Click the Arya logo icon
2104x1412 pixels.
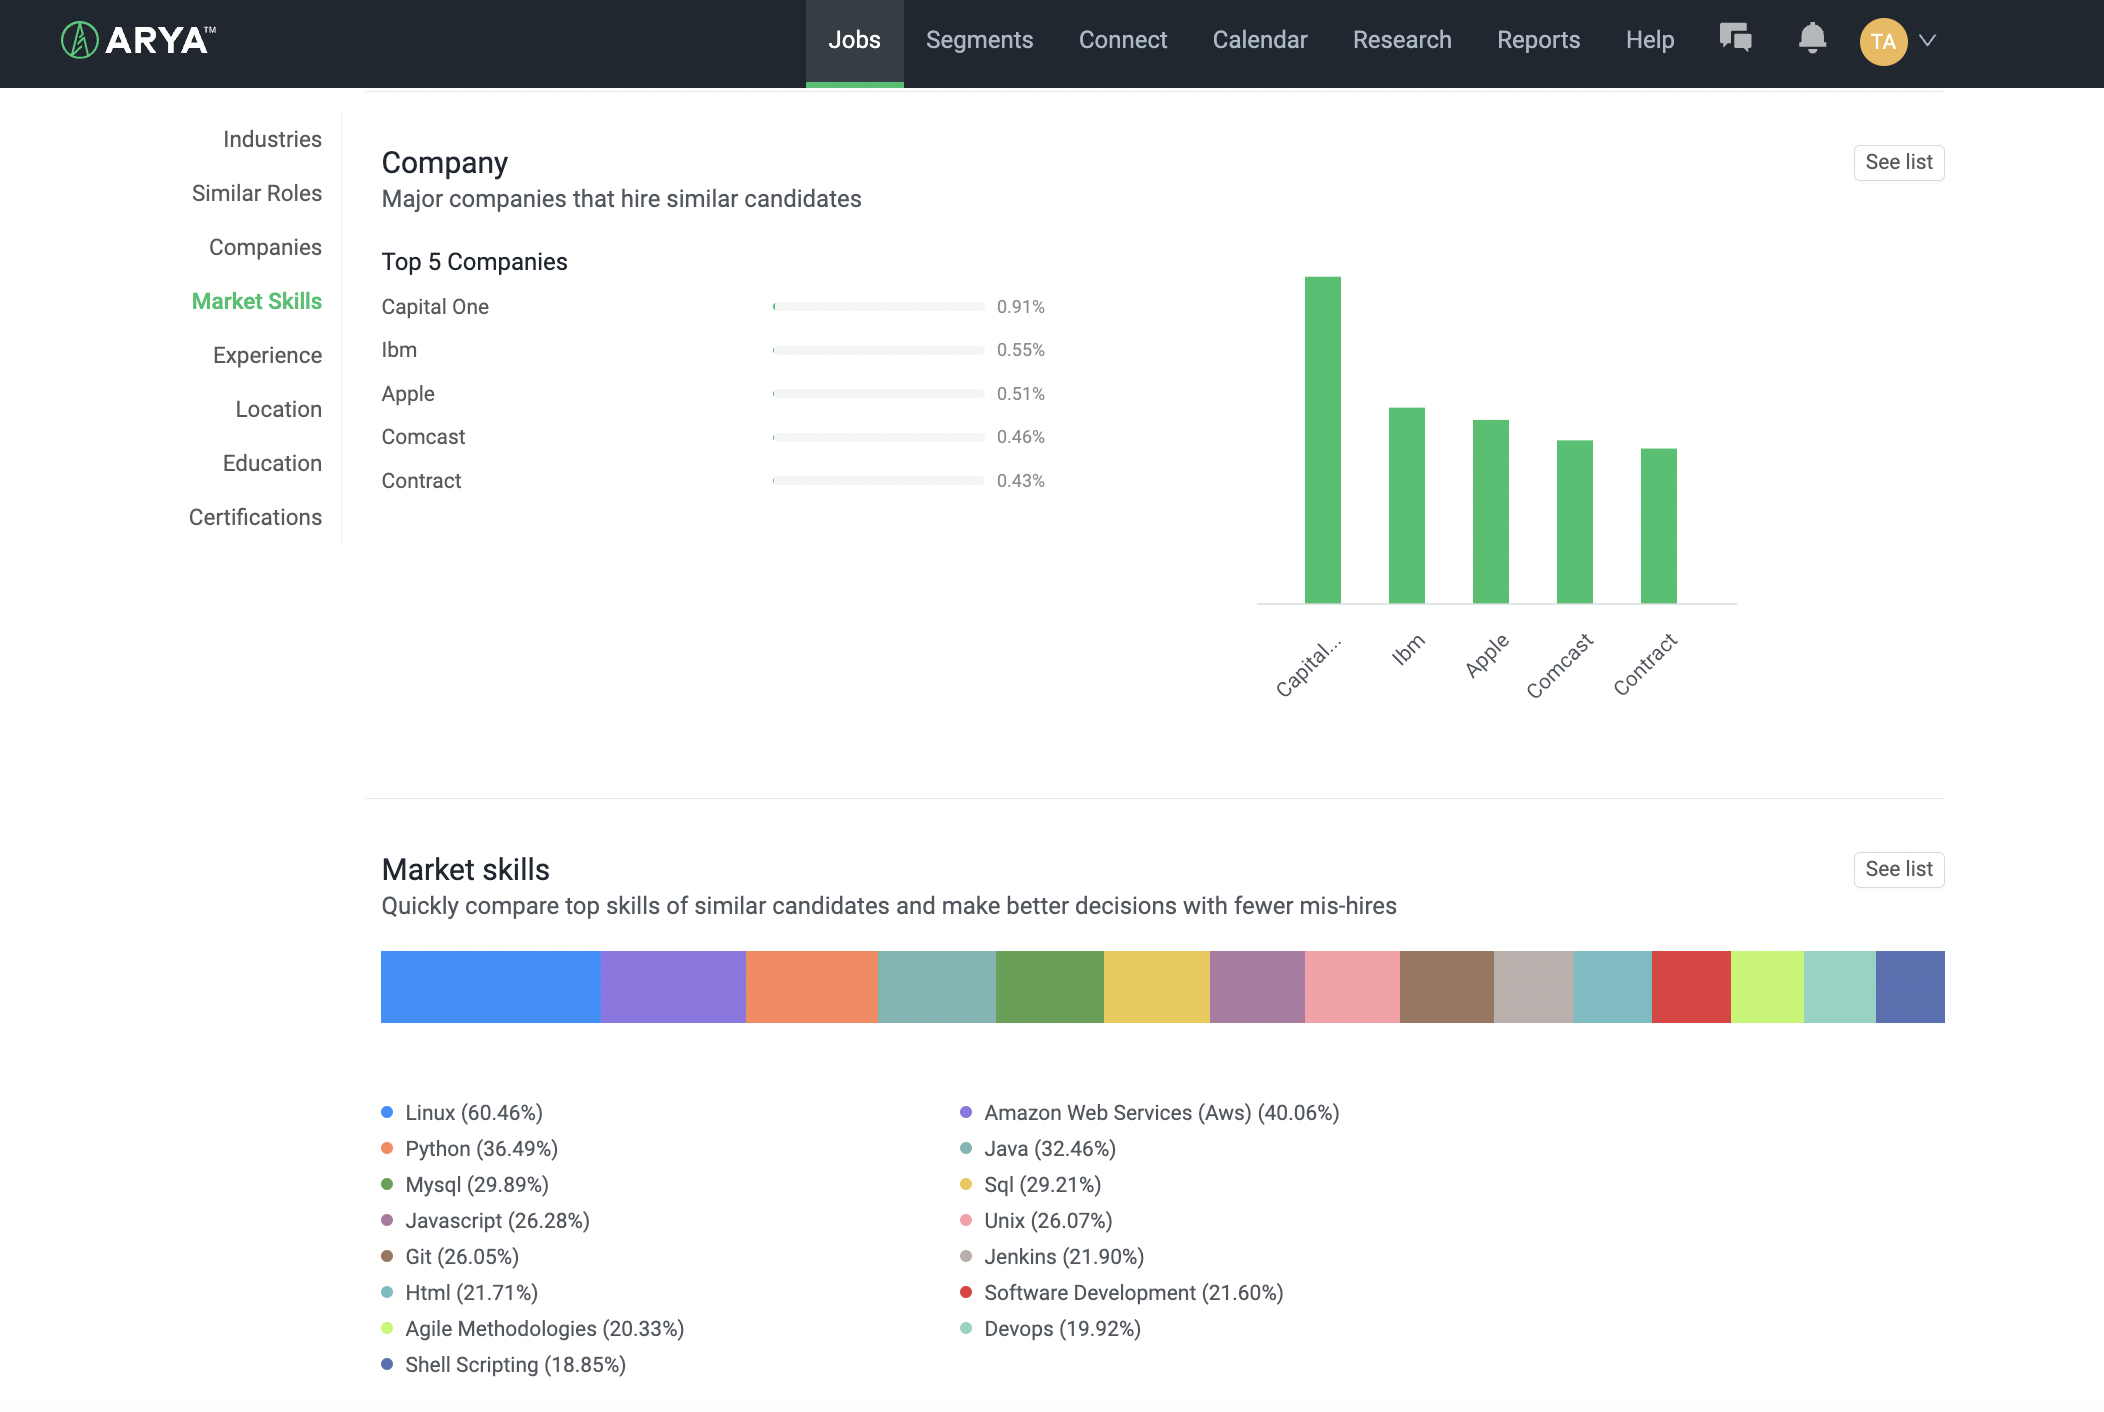[80, 41]
